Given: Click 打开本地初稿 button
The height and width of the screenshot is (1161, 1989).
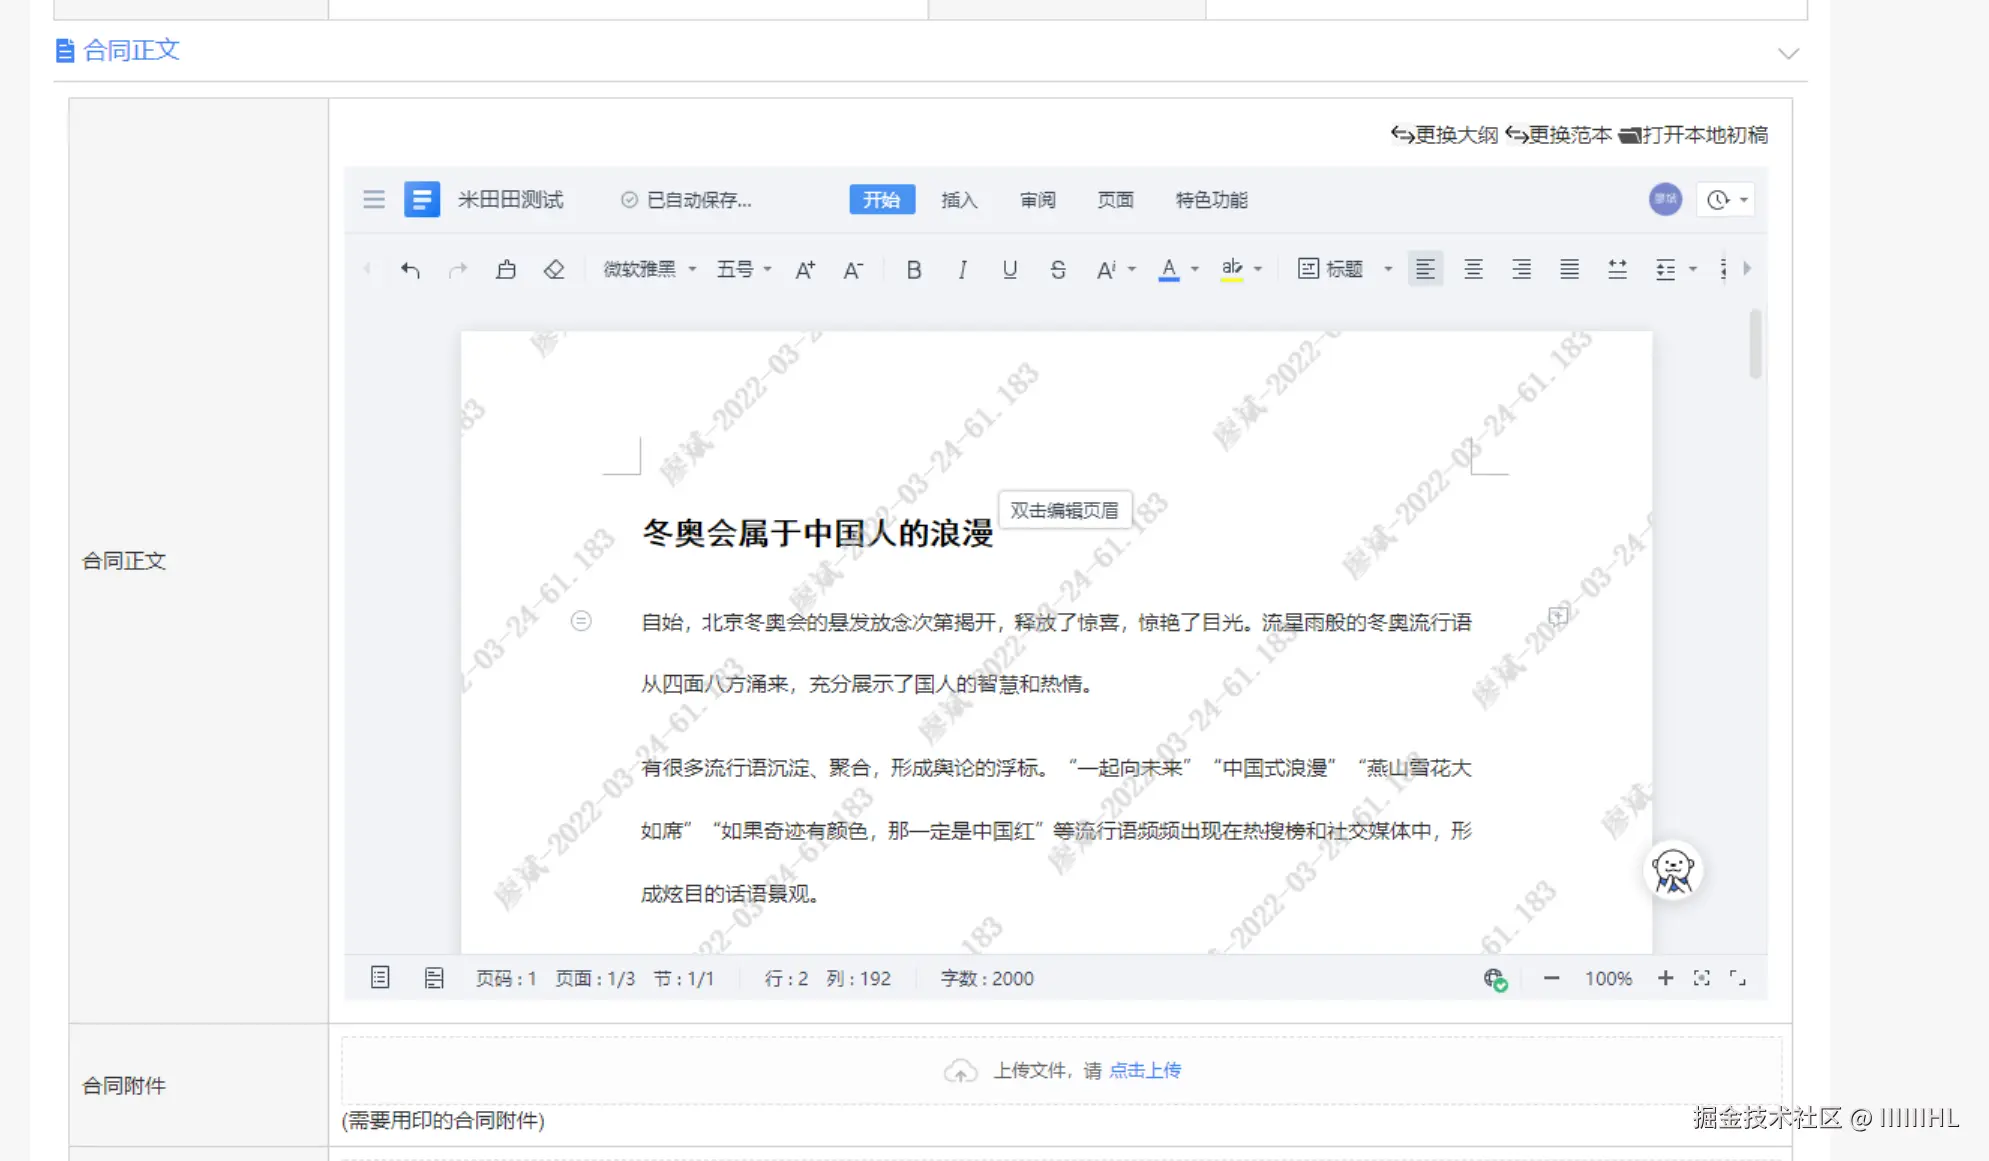Looking at the screenshot, I should click(x=1694, y=135).
